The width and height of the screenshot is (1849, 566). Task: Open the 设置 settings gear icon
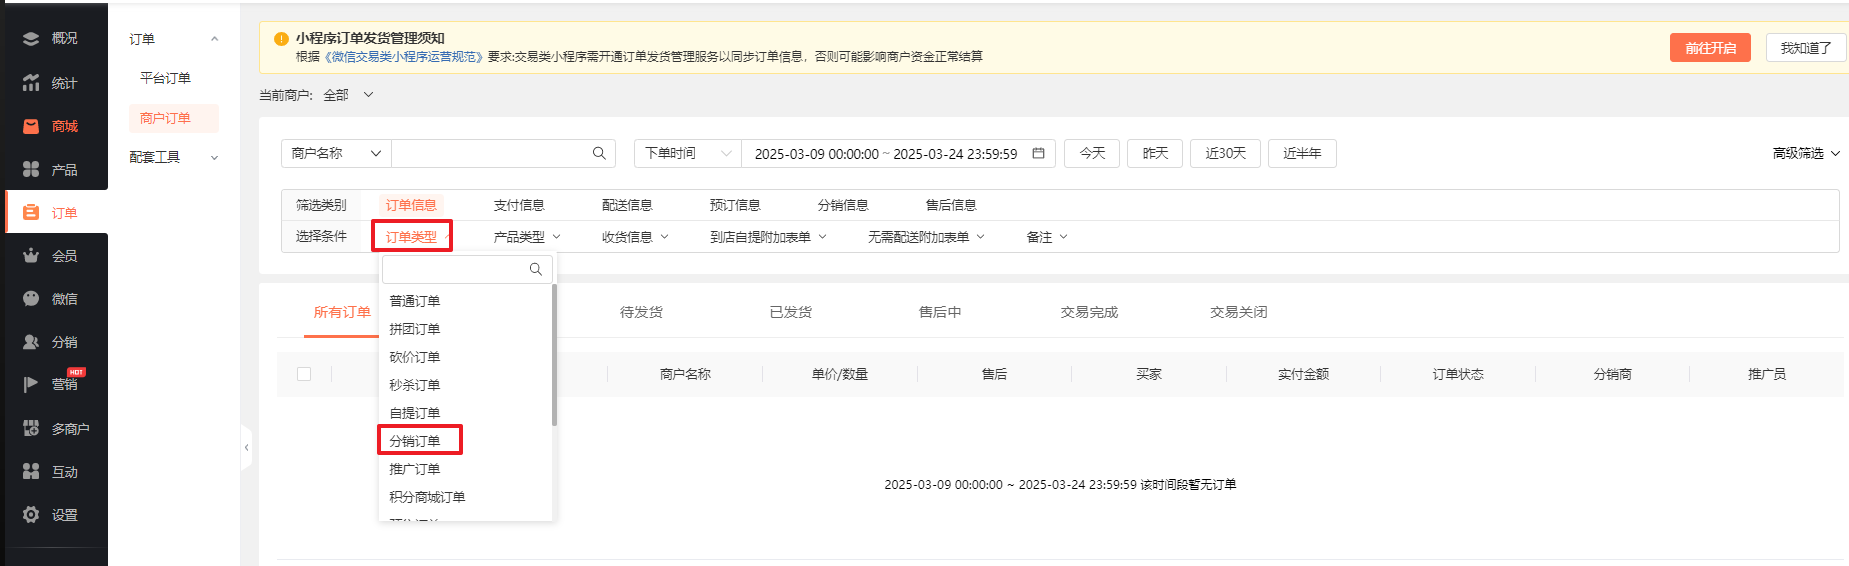(x=31, y=514)
